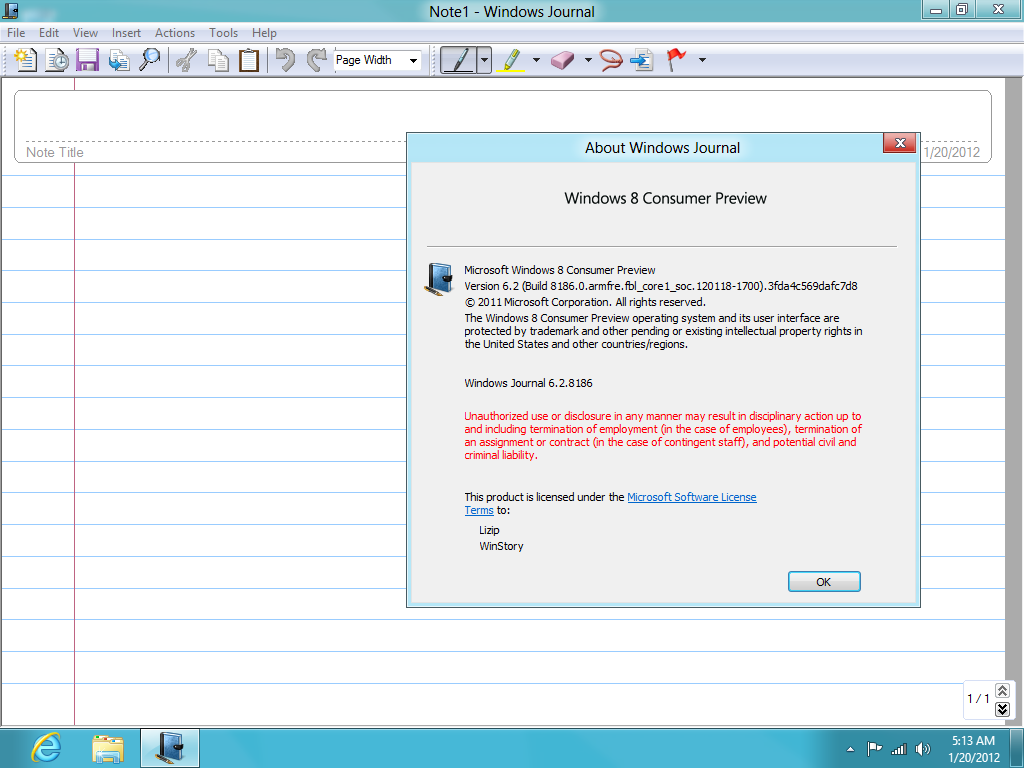
Task: Click the 'Windows 8 Consumer Preview' heading
Action: pyautogui.click(x=665, y=199)
